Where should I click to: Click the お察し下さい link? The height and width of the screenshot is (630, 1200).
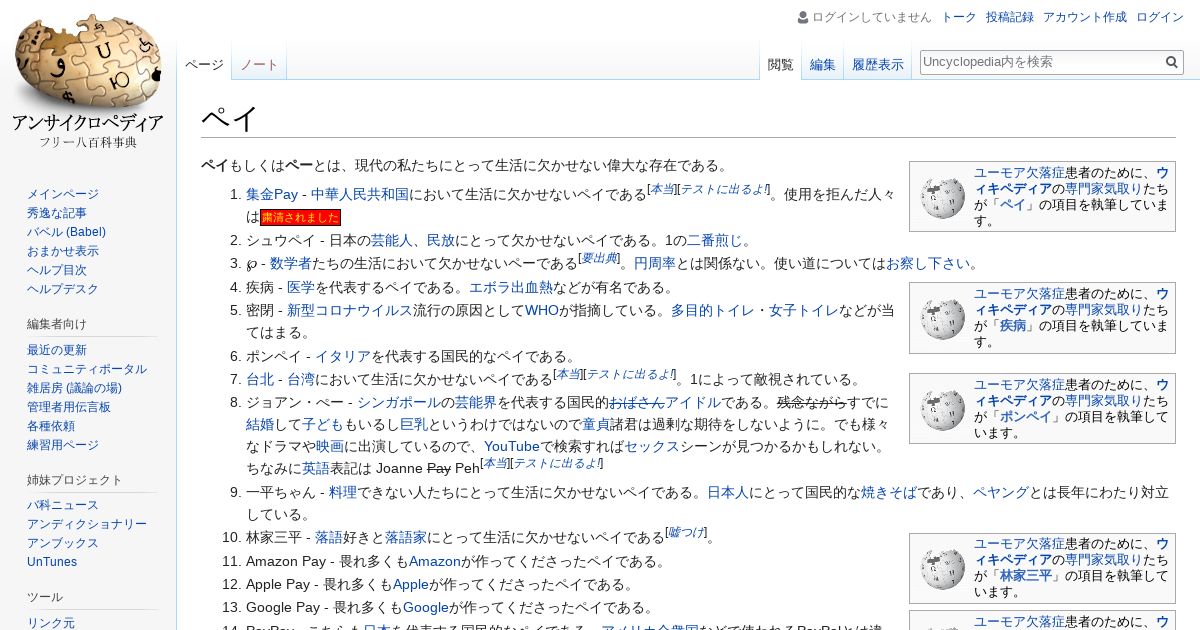(927, 263)
